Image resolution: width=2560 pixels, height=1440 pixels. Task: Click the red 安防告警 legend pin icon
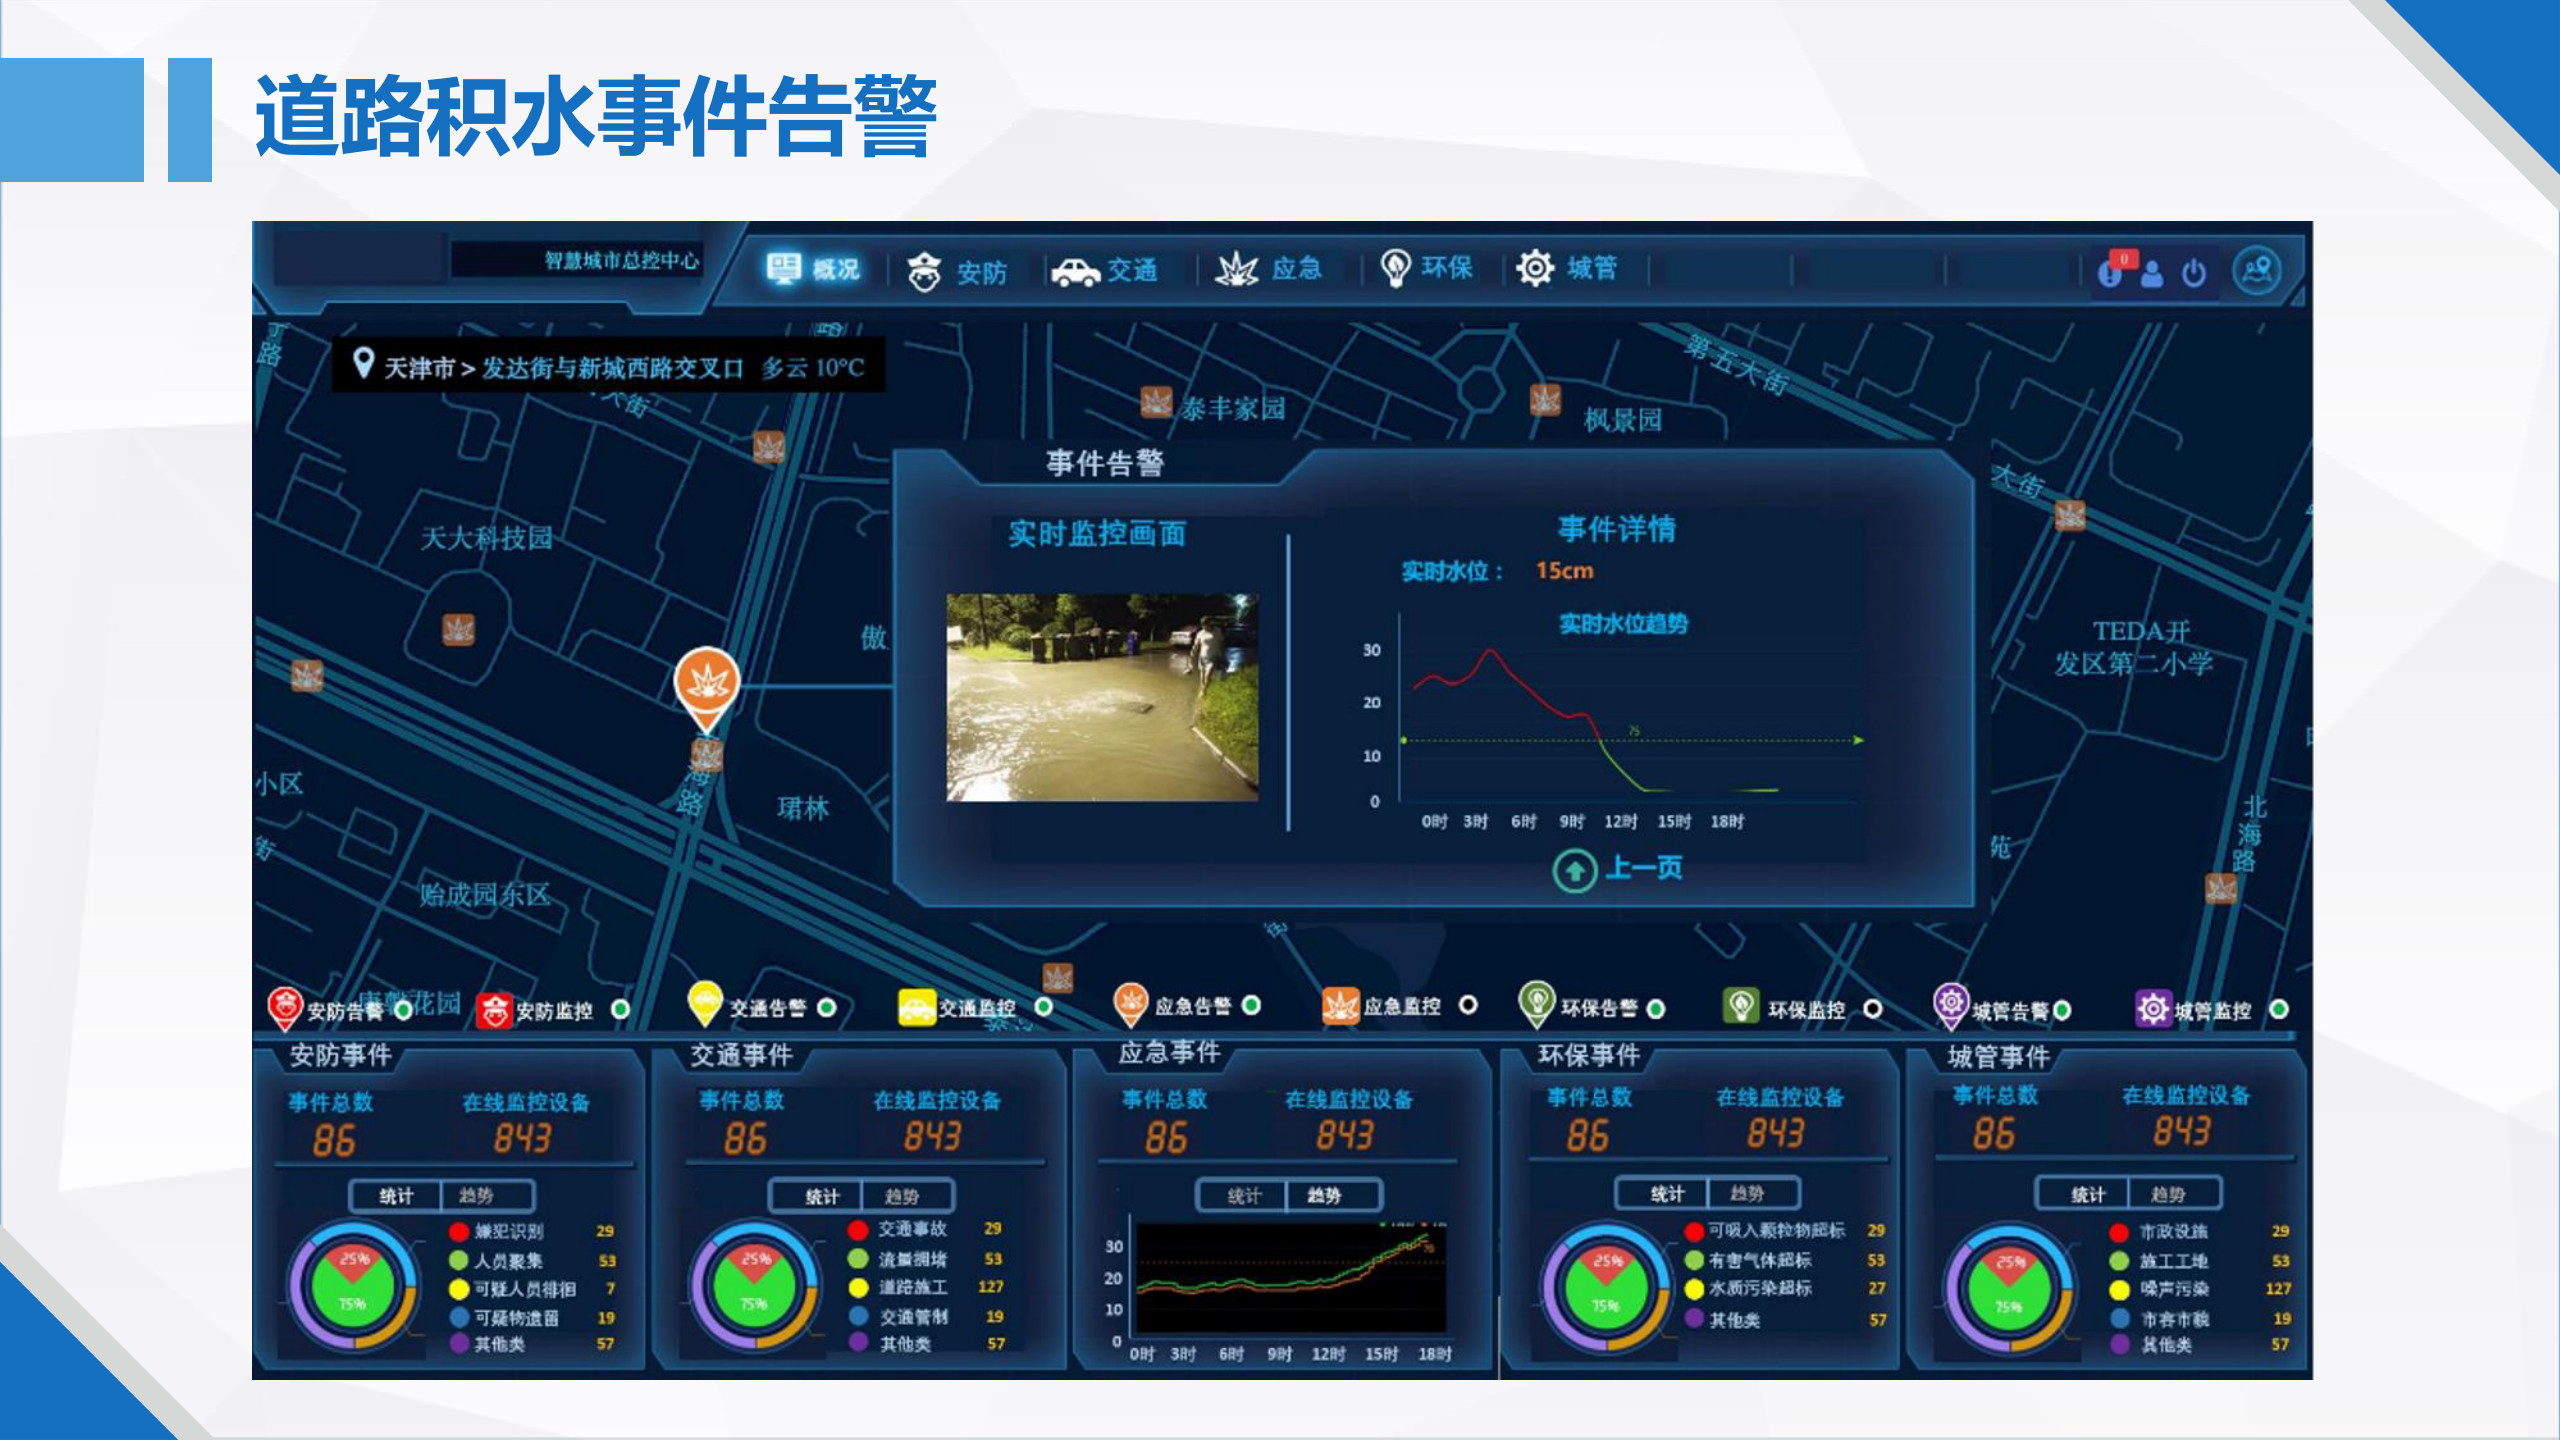[285, 1008]
